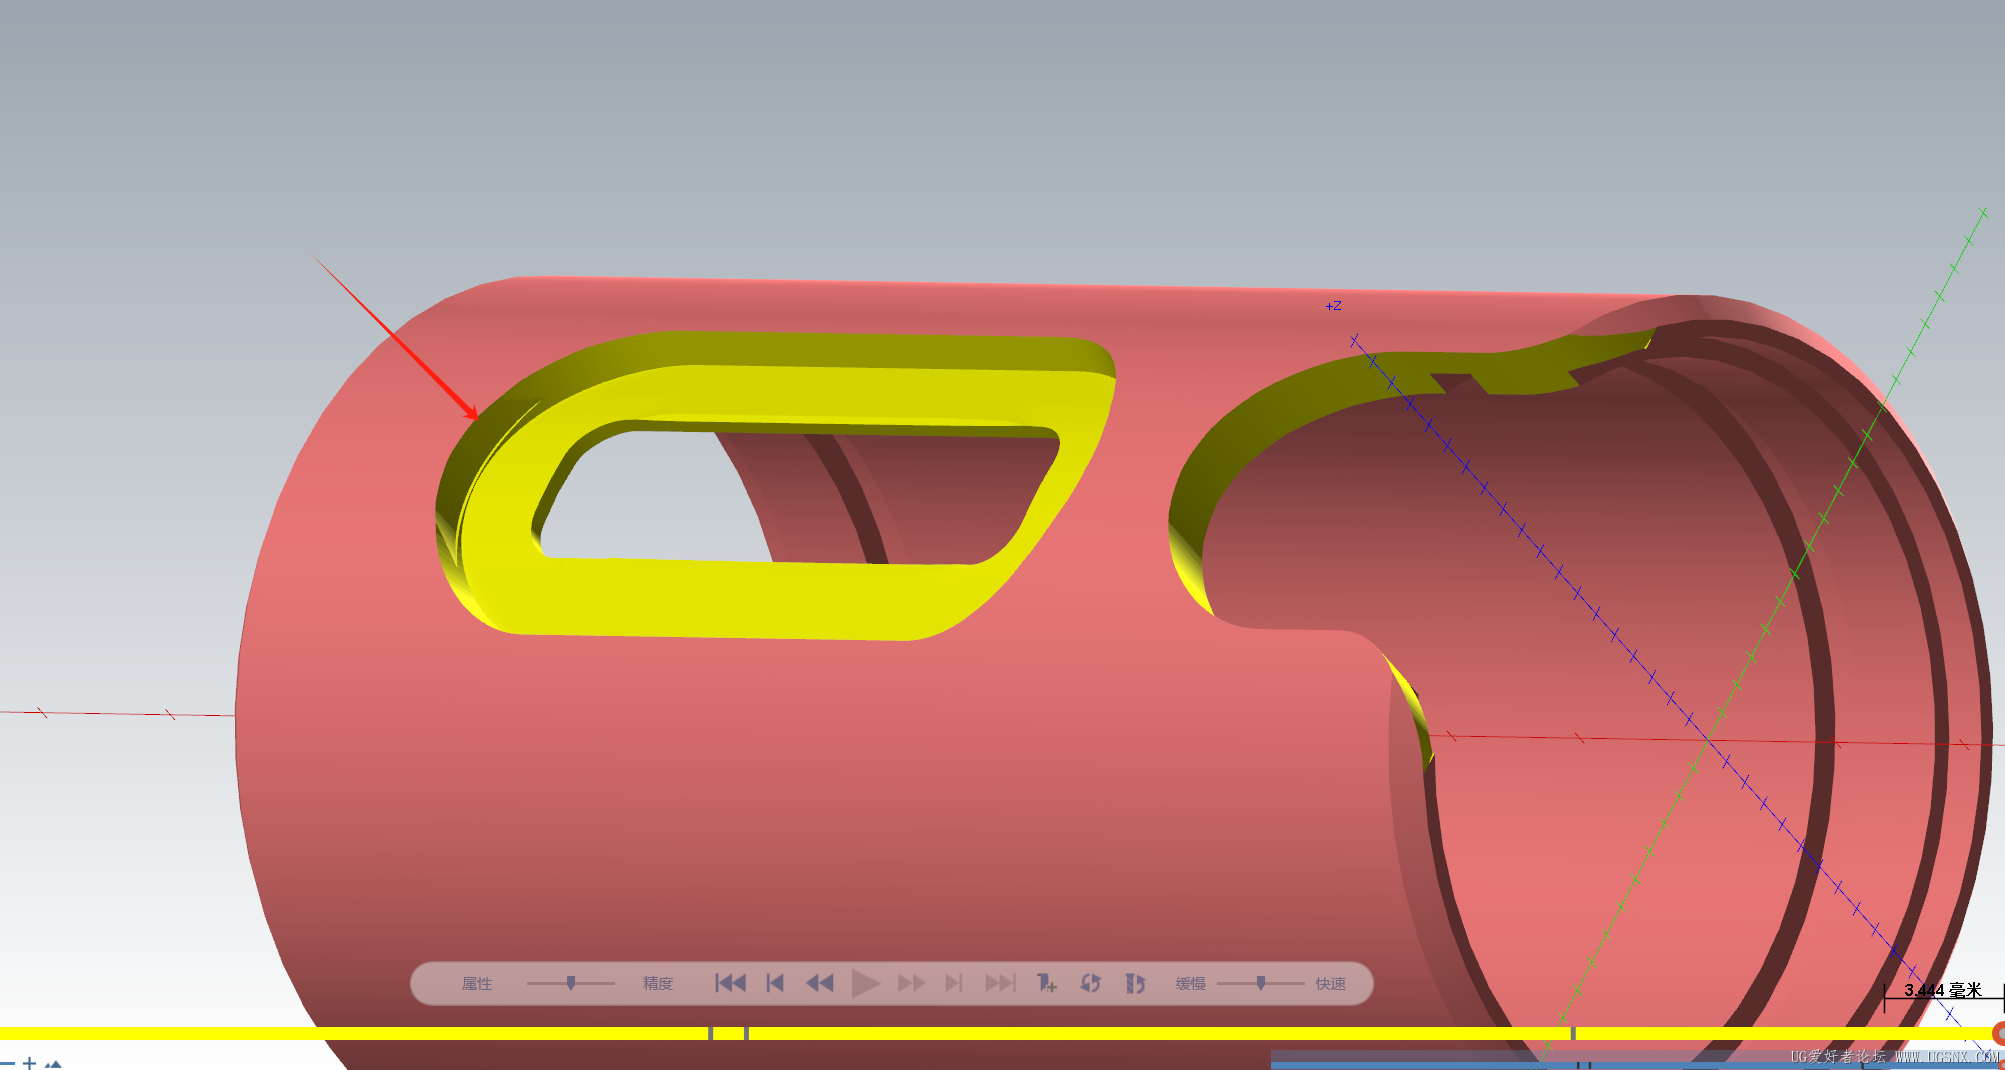
Task: Click the yellow simulation timeline bar
Action: tap(1000, 1033)
